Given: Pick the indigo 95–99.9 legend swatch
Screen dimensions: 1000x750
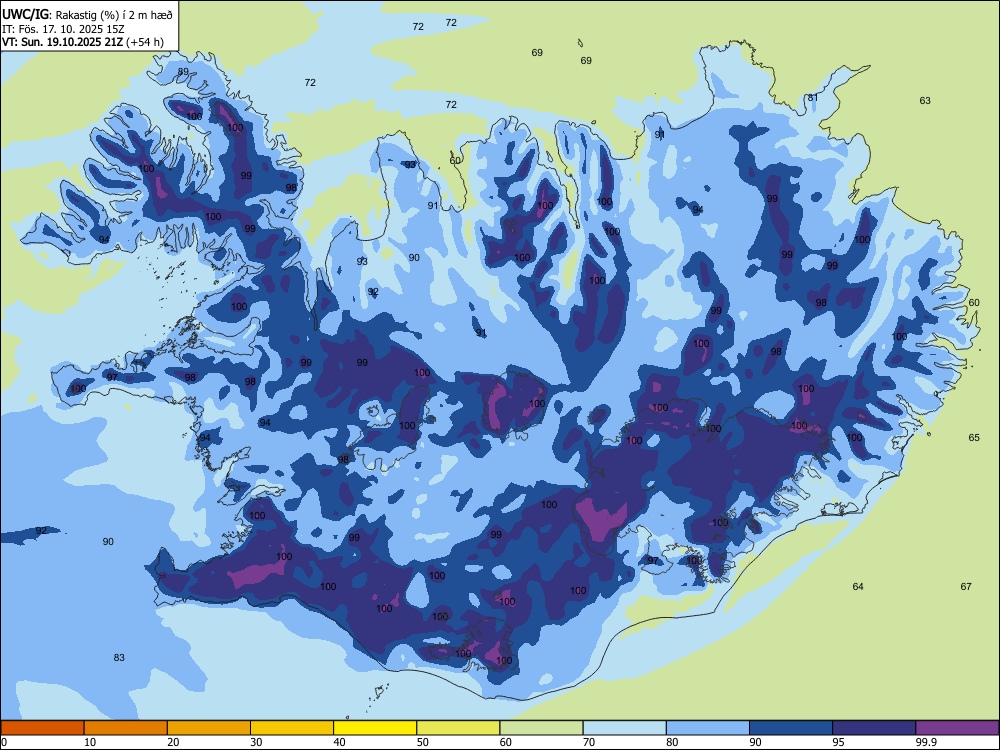Looking at the screenshot, I should [874, 728].
